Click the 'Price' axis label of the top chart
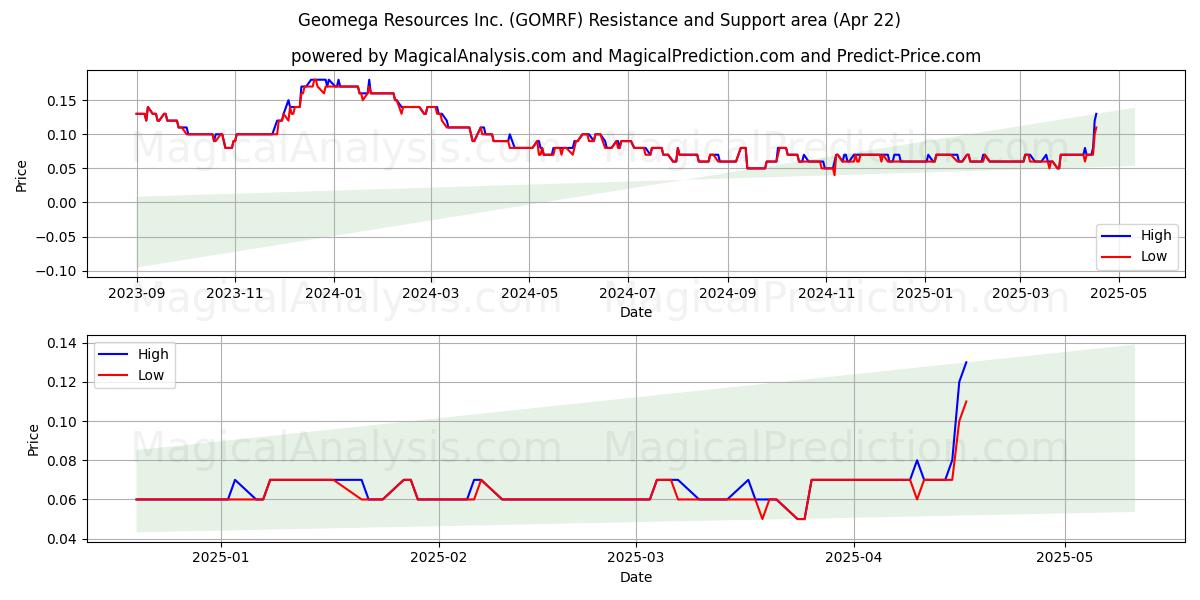Screen dimensions: 1200x600 (x=22, y=175)
